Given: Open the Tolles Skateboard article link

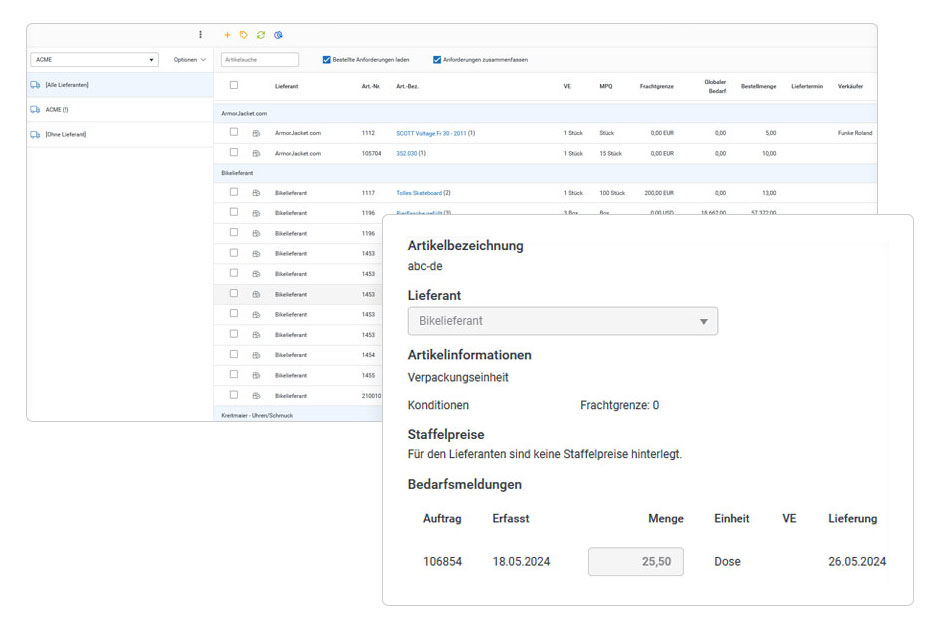Looking at the screenshot, I should coord(419,193).
